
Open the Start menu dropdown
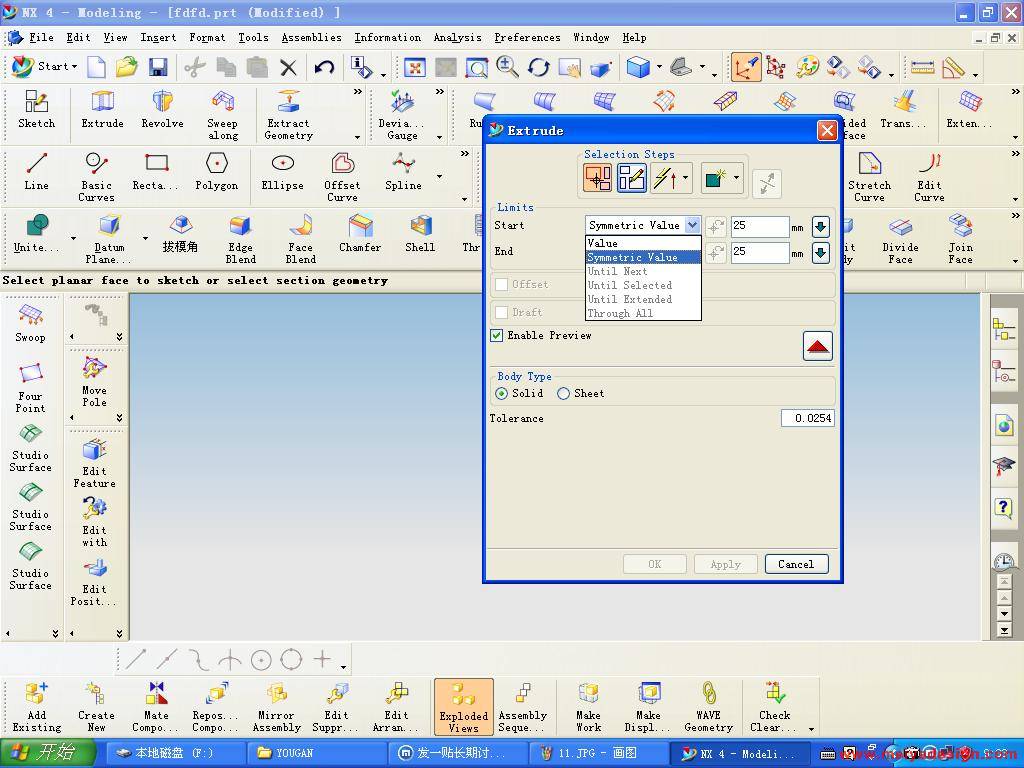click(x=45, y=66)
